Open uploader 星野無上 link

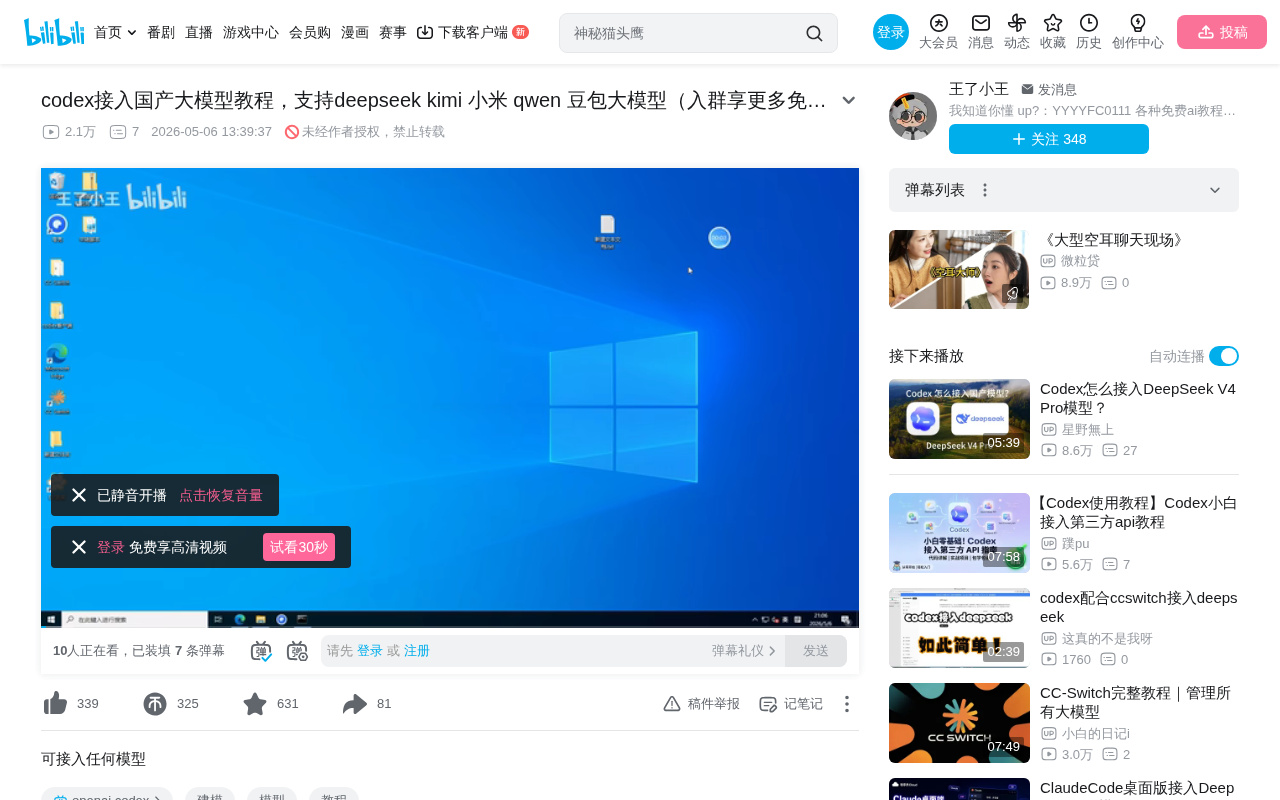pos(1087,429)
